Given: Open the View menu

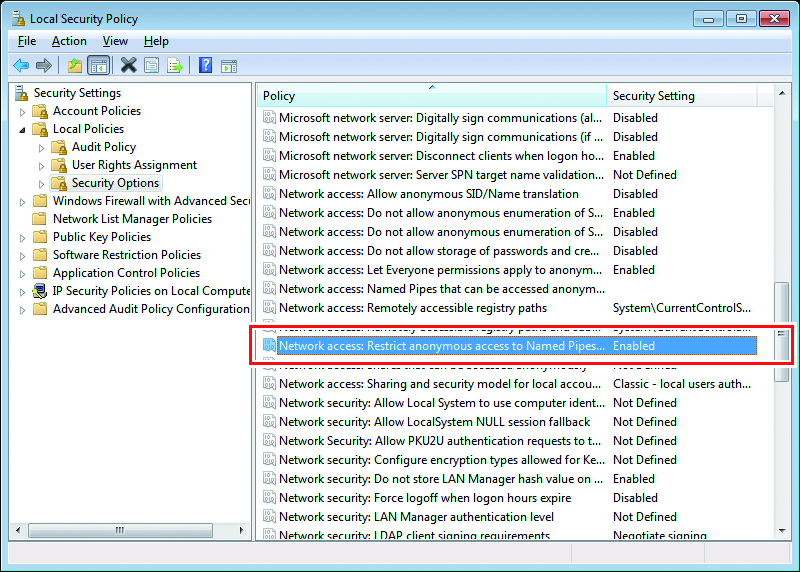Looking at the screenshot, I should 115,41.
